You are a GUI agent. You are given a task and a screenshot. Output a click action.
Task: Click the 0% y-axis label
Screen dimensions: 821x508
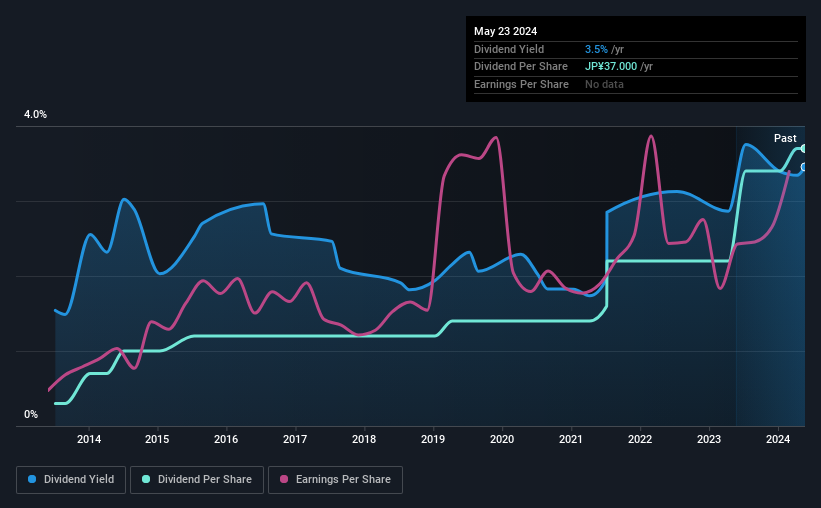pos(31,414)
